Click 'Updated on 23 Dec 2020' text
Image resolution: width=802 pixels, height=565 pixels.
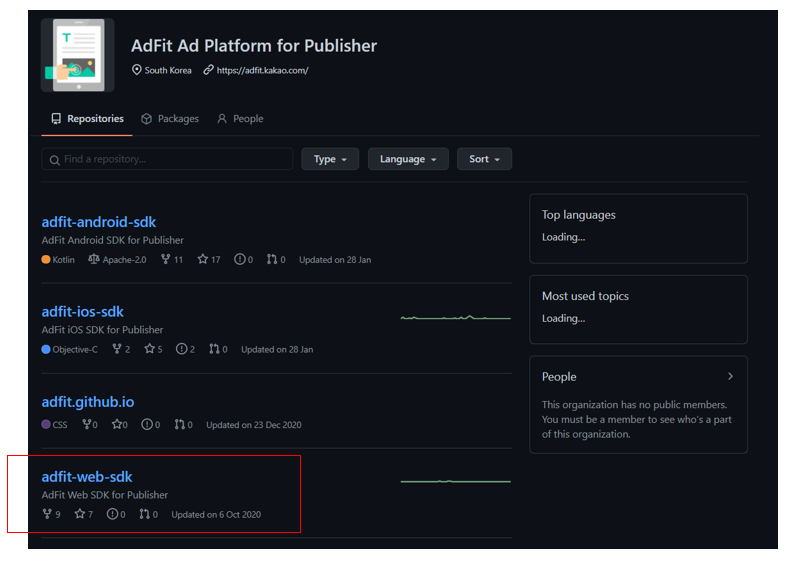point(254,425)
